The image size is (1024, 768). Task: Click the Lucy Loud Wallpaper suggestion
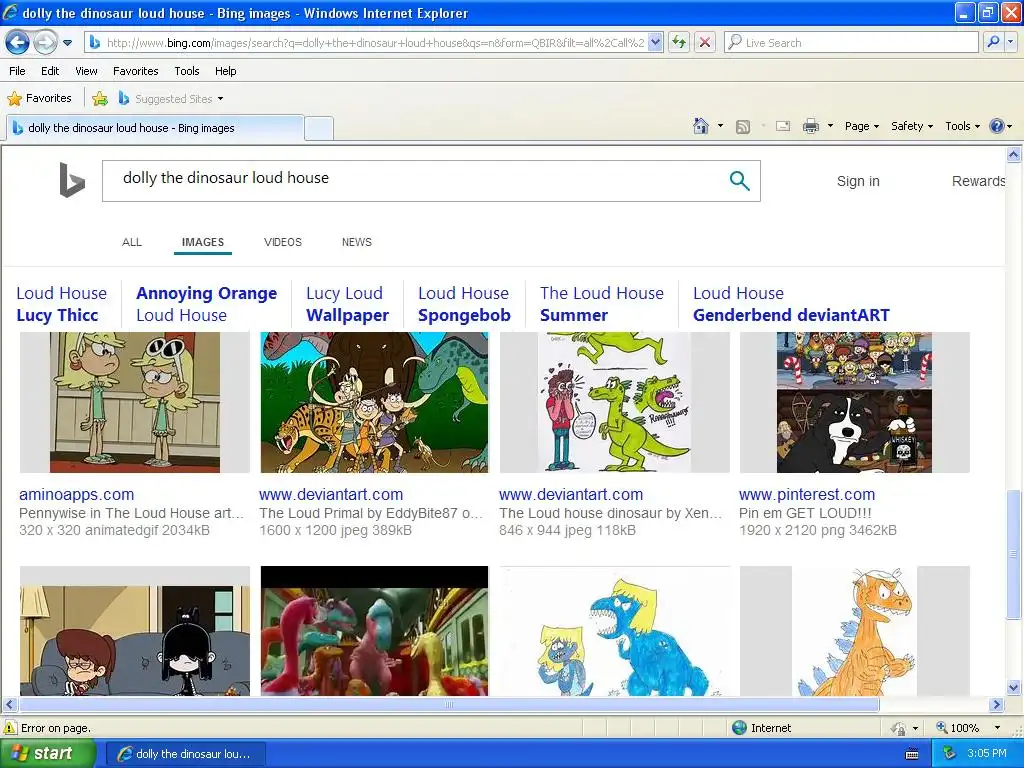[347, 304]
